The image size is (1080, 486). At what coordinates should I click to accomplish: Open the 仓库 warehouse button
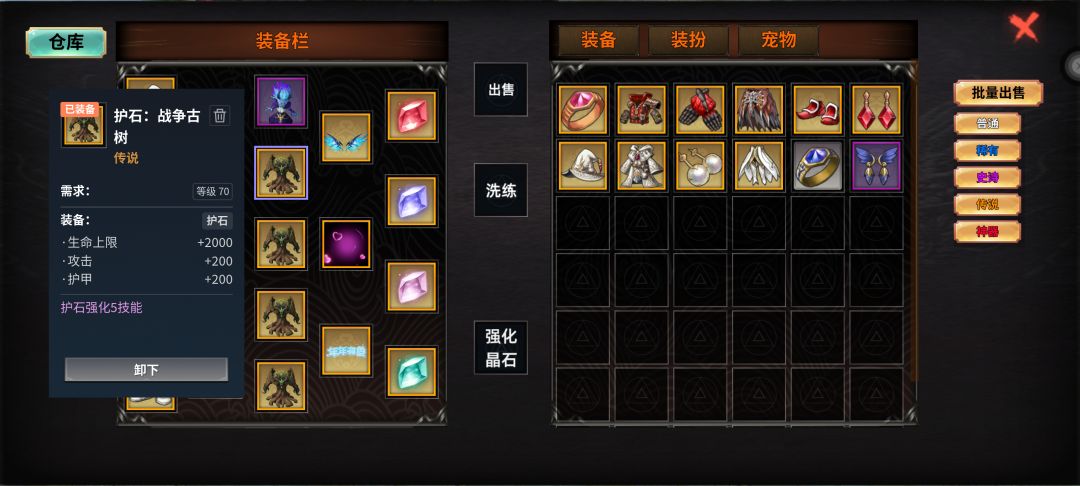click(x=66, y=42)
